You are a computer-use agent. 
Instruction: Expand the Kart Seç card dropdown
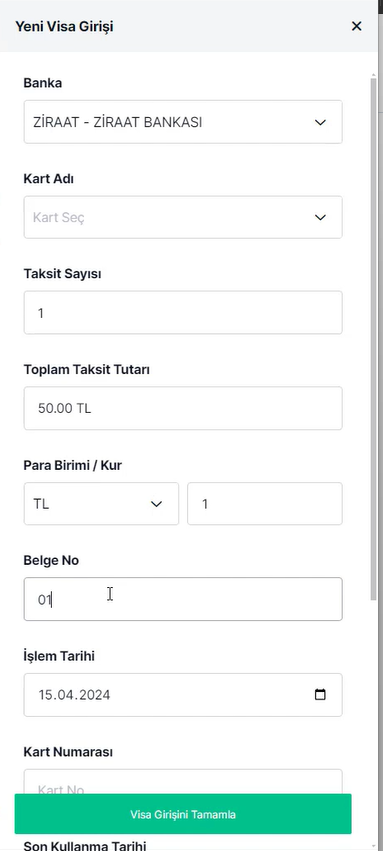click(183, 217)
